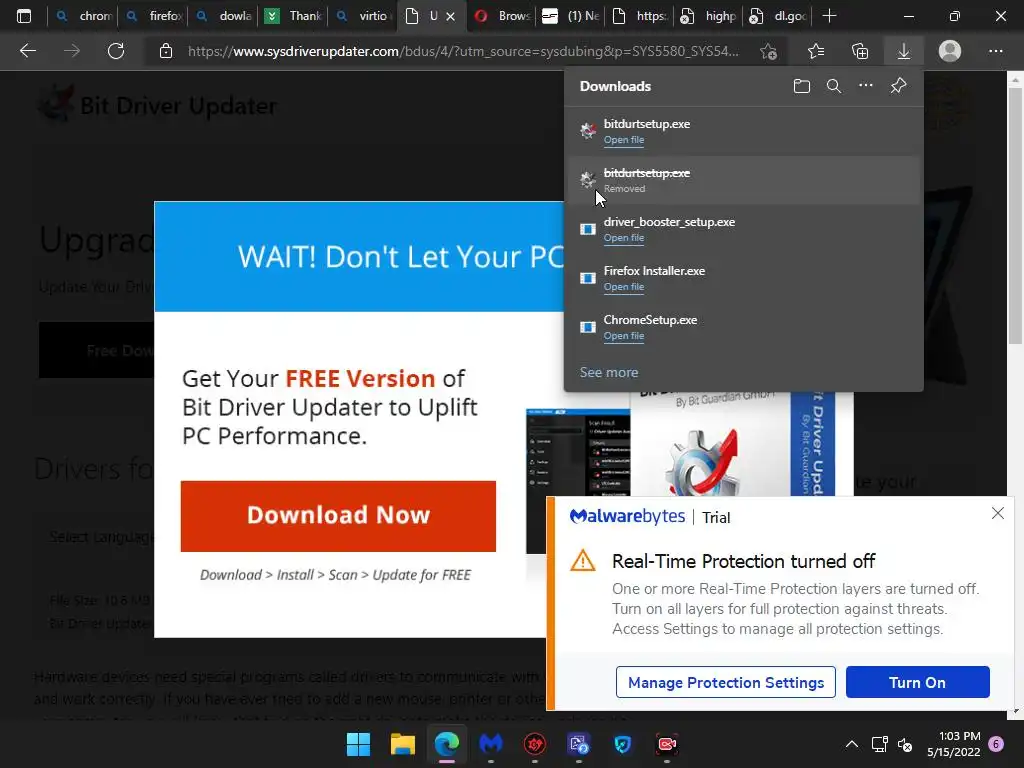The image size is (1024, 768).
Task: Click the muted volume tray icon
Action: click(x=905, y=744)
